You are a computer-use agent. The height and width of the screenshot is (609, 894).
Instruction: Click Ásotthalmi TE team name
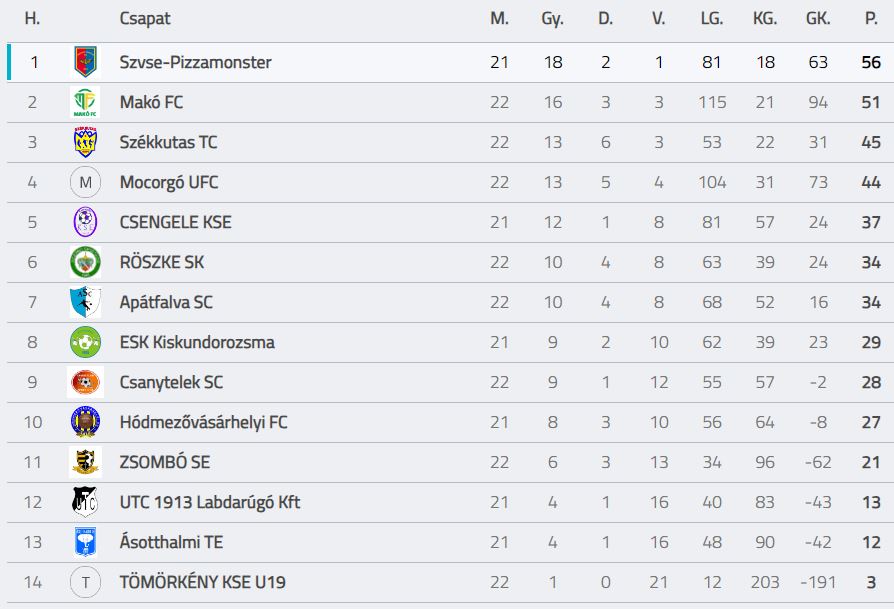[x=171, y=542]
